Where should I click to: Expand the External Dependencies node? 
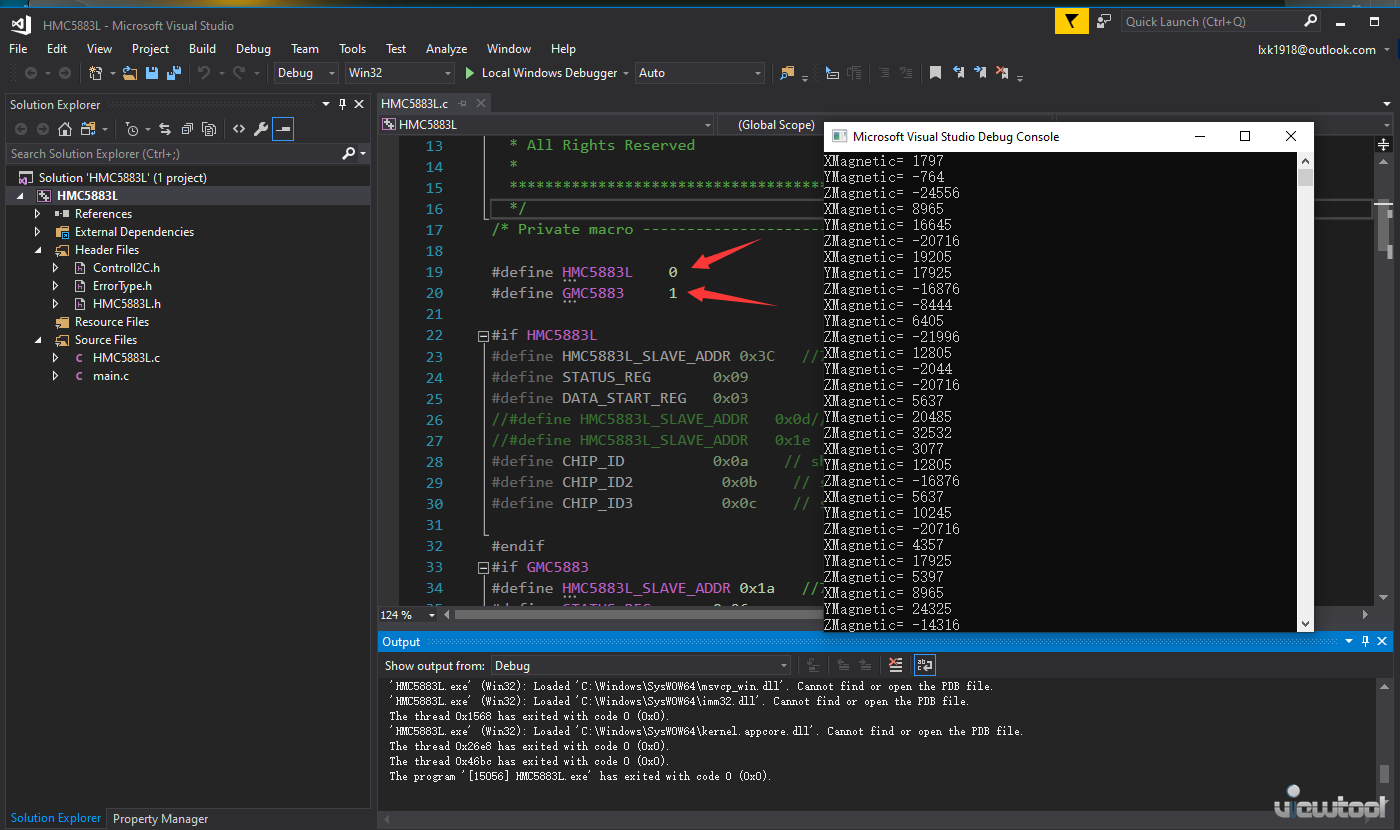[38, 232]
